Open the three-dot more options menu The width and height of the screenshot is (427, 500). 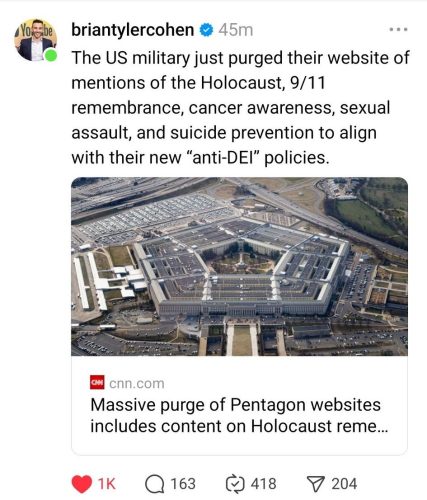point(398,30)
